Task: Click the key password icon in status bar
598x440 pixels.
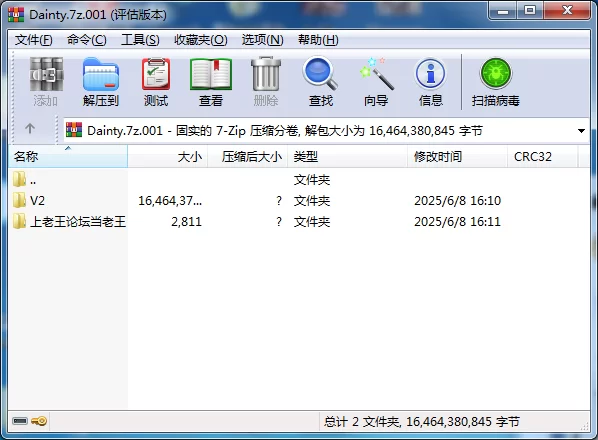Action: click(39, 421)
